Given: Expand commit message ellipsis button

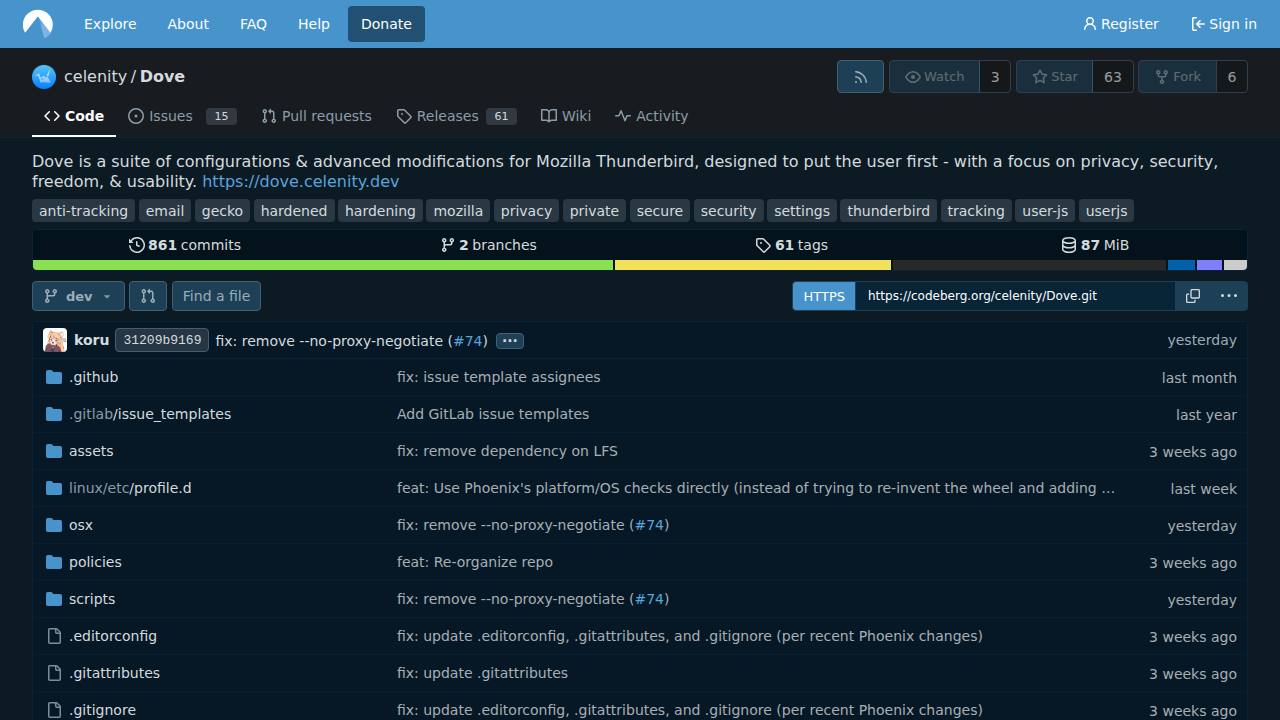Looking at the screenshot, I should (509, 341).
